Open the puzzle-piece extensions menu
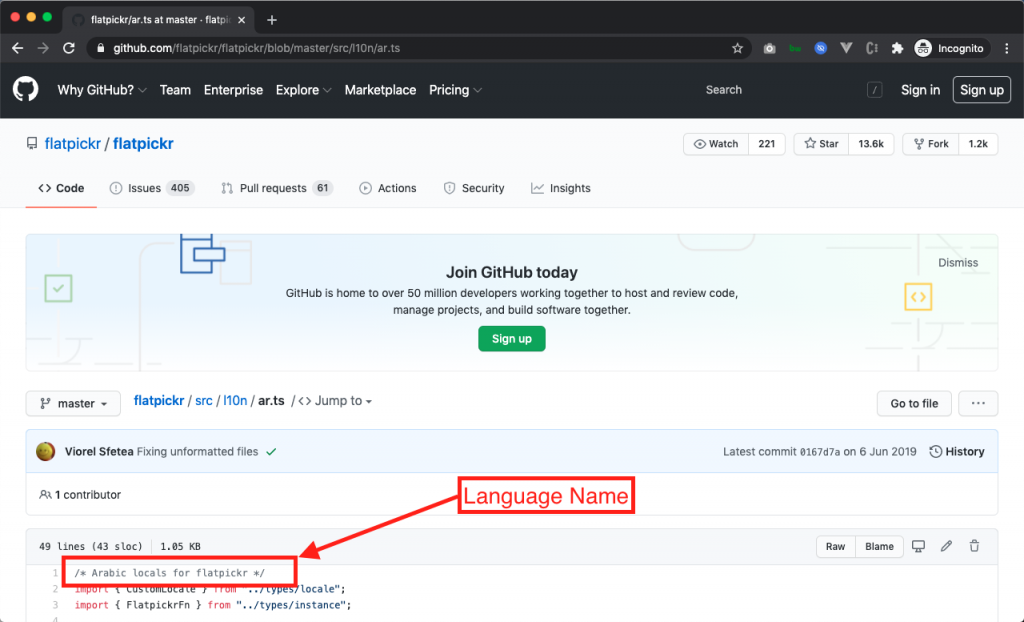1024x622 pixels. (897, 48)
